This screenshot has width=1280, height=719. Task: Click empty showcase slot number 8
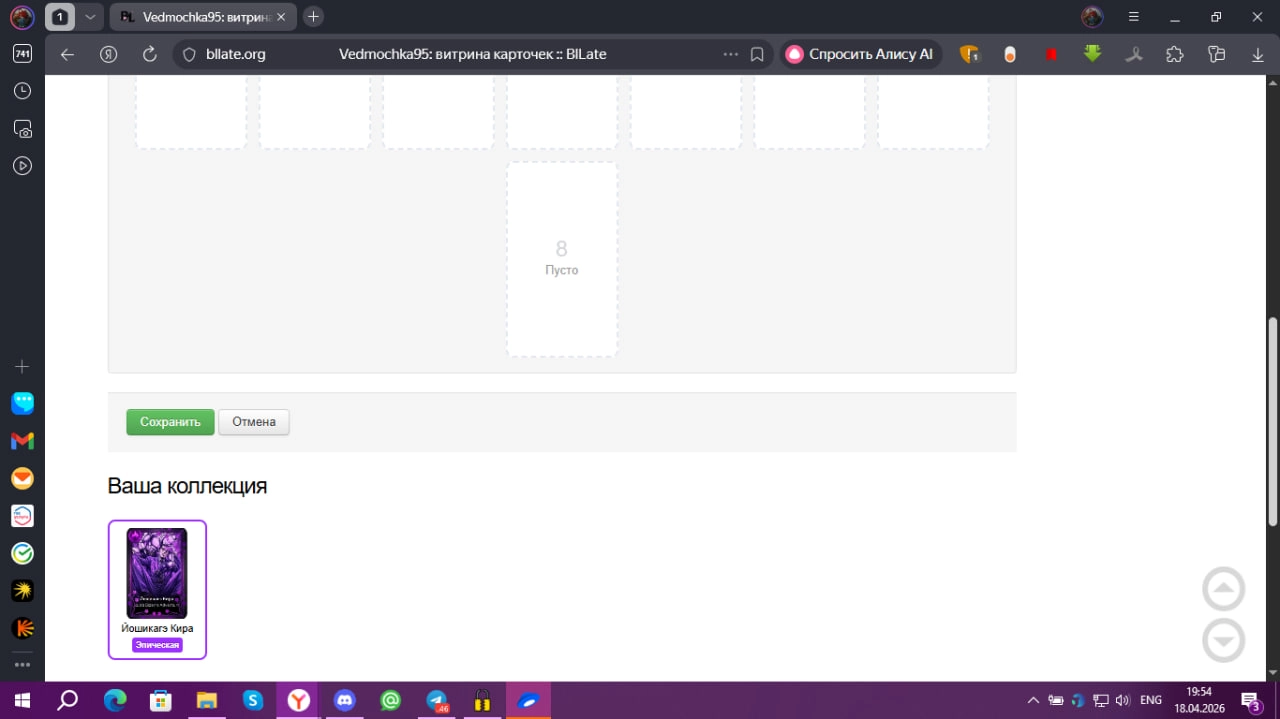(562, 259)
